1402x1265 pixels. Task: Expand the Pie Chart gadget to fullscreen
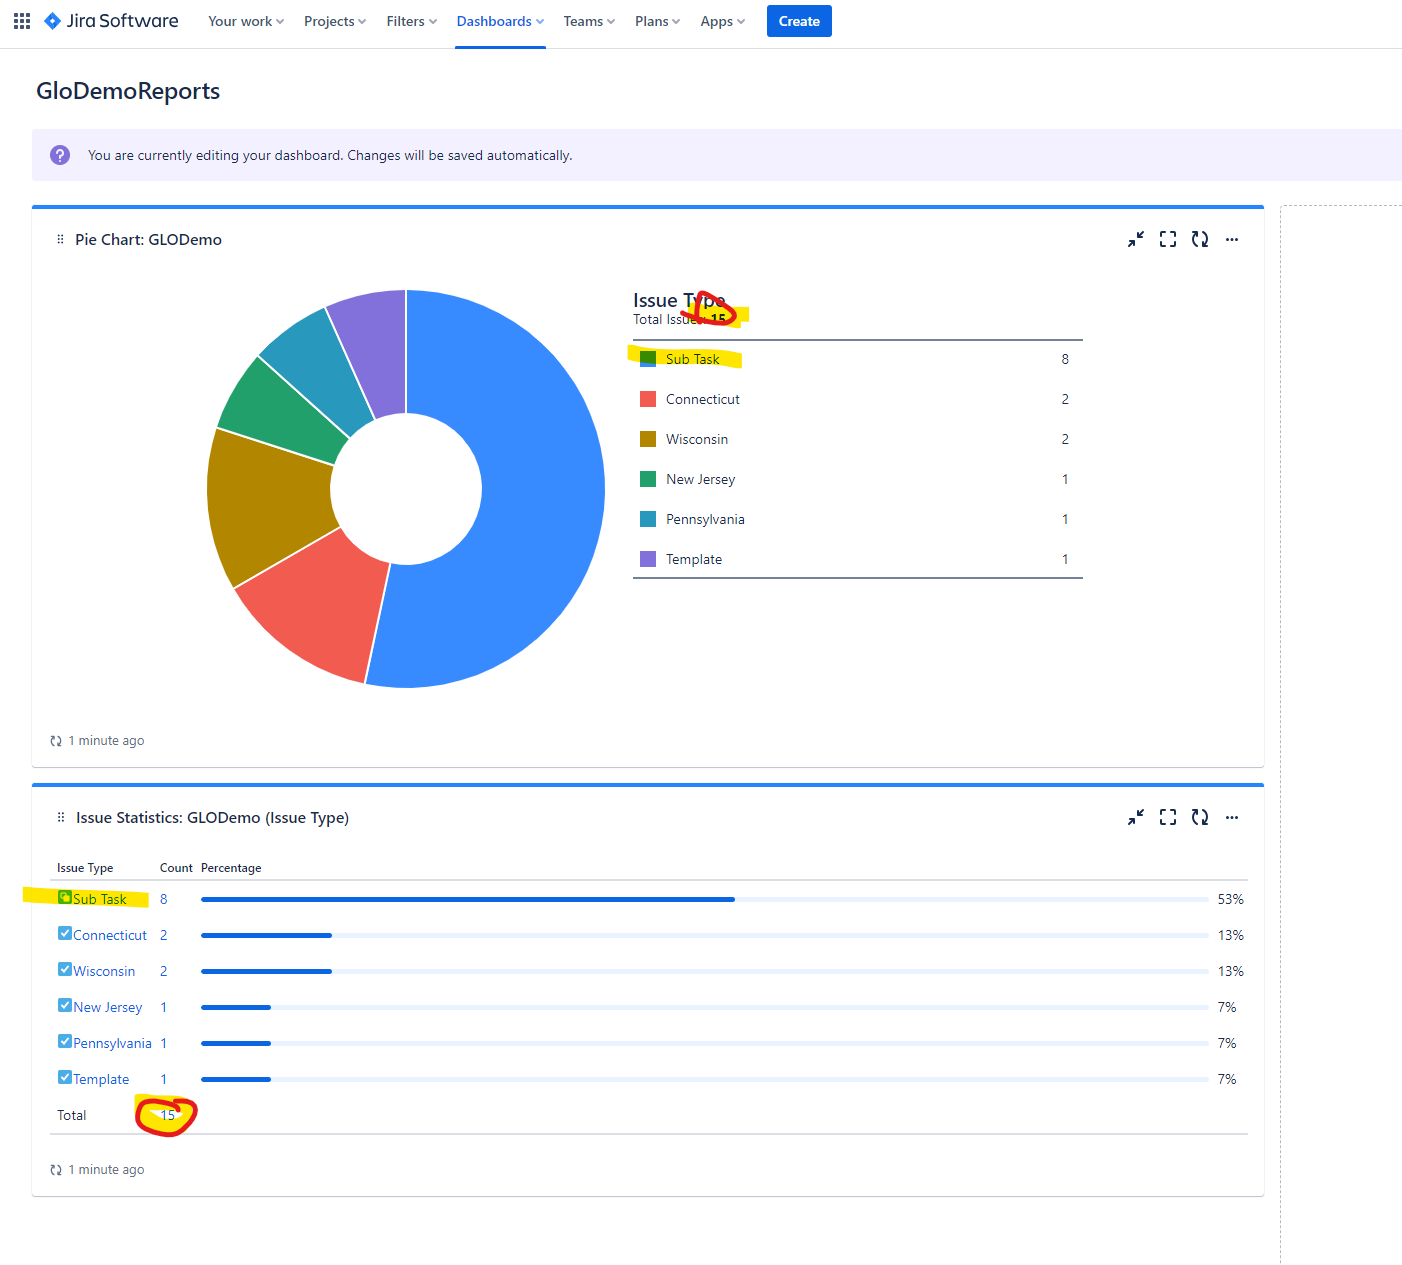[x=1167, y=239]
